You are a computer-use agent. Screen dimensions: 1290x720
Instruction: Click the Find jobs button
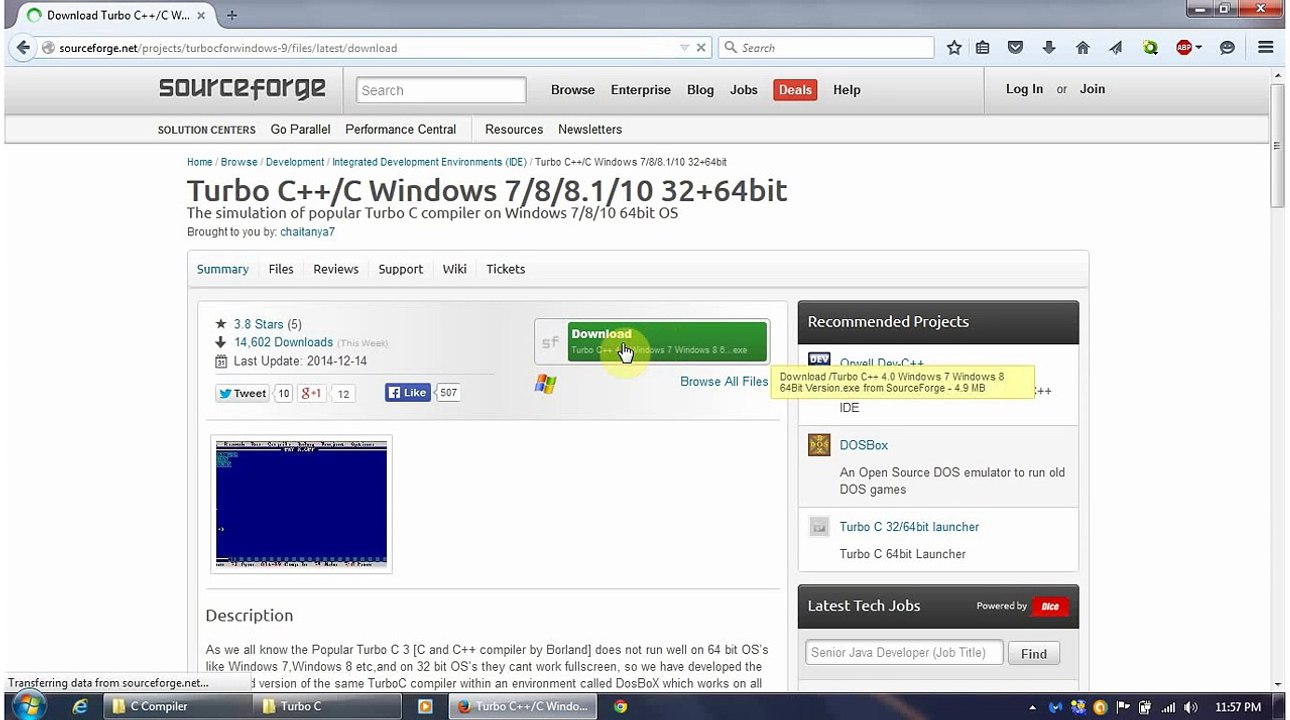[1034, 654]
